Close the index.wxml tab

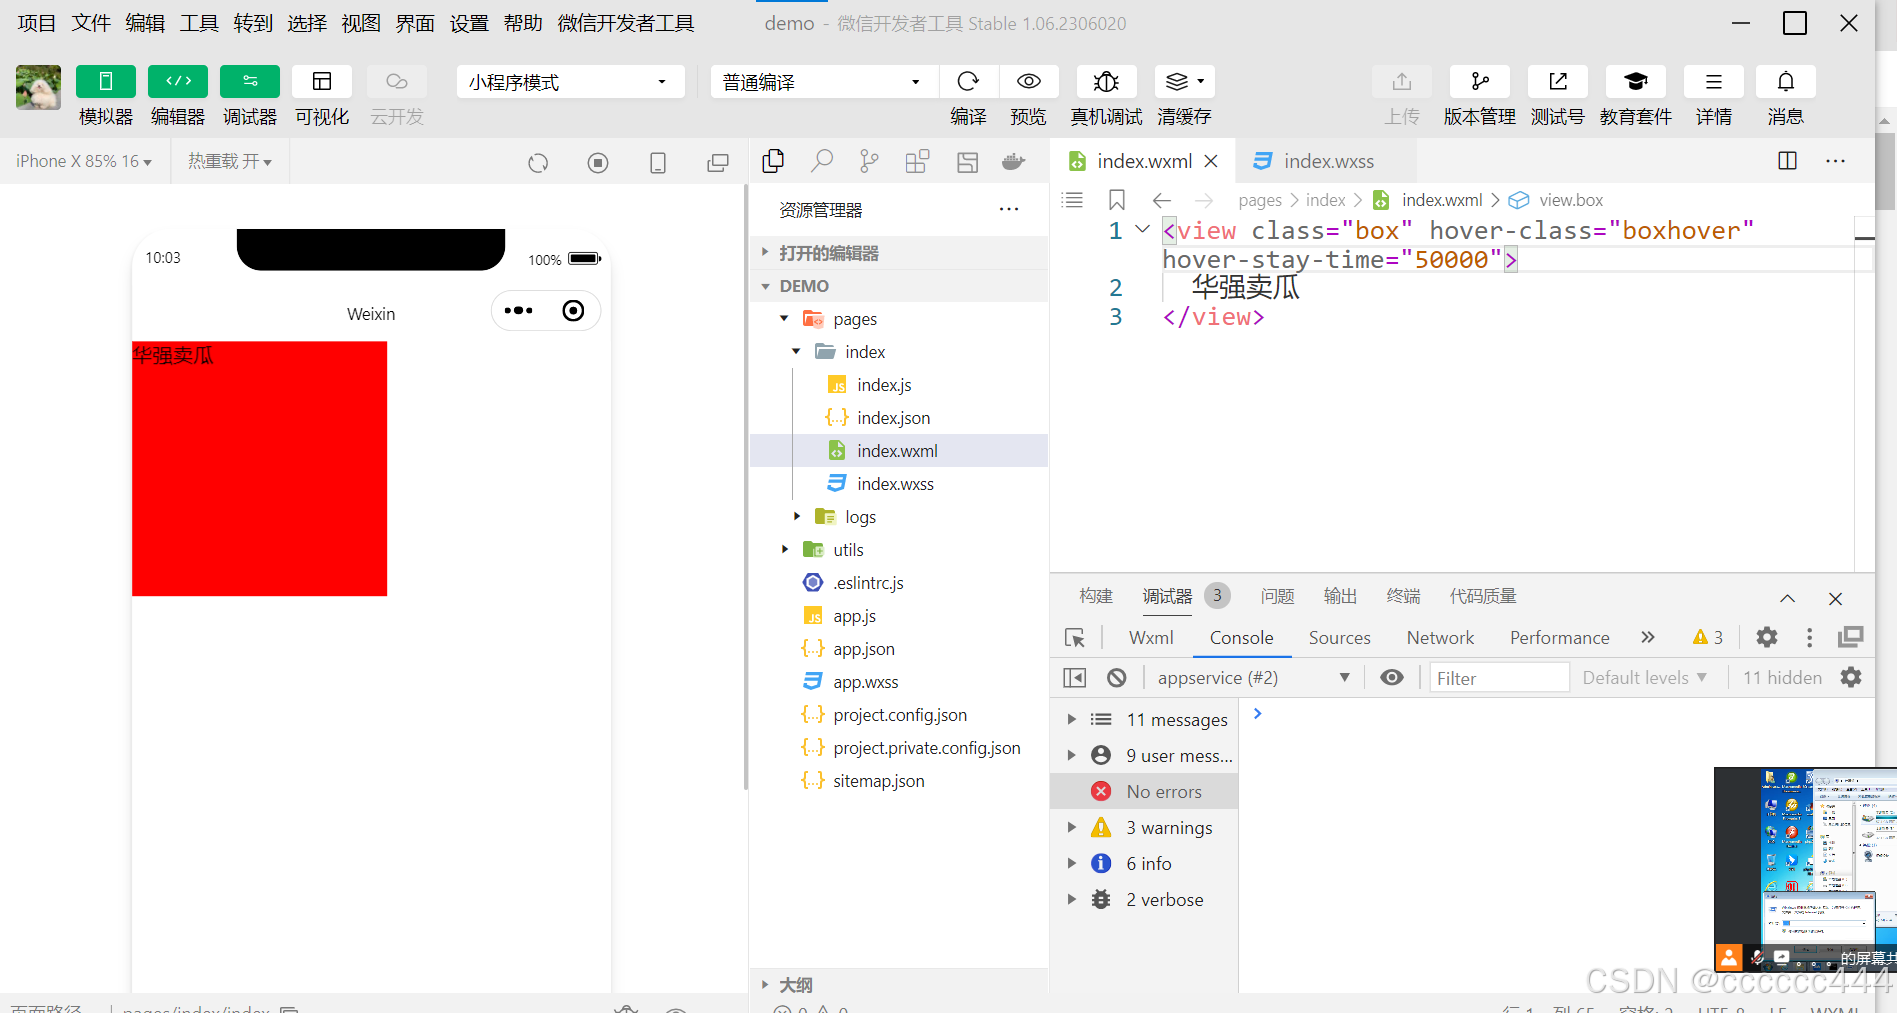point(1211,161)
